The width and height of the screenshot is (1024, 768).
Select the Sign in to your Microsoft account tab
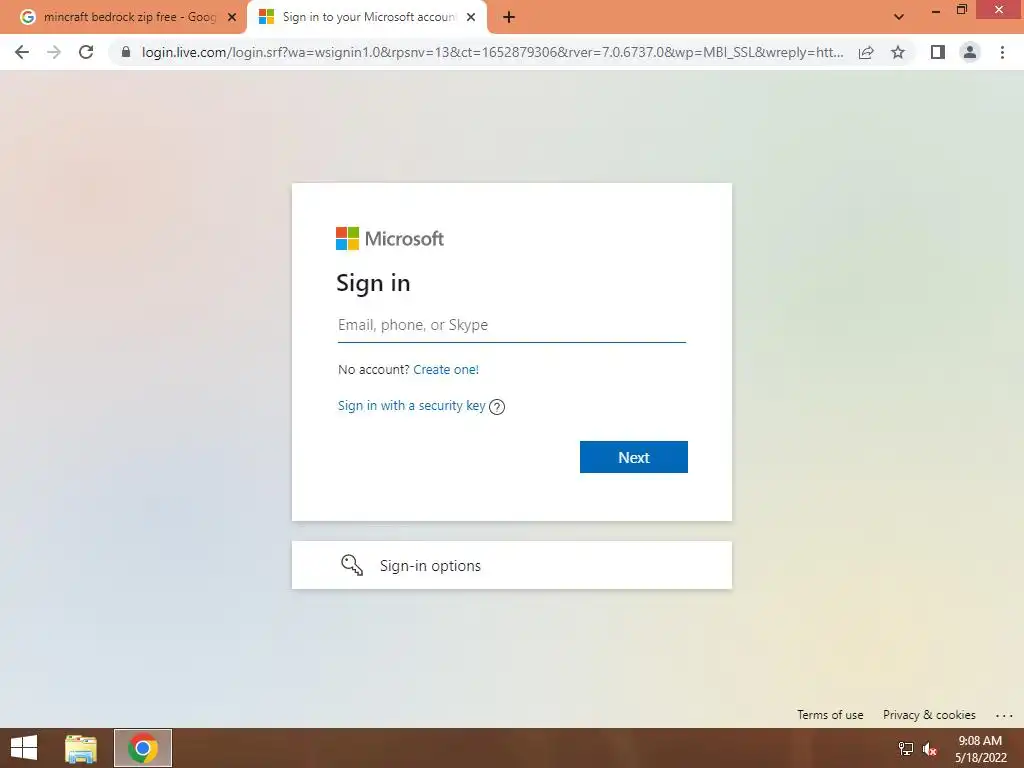366,18
